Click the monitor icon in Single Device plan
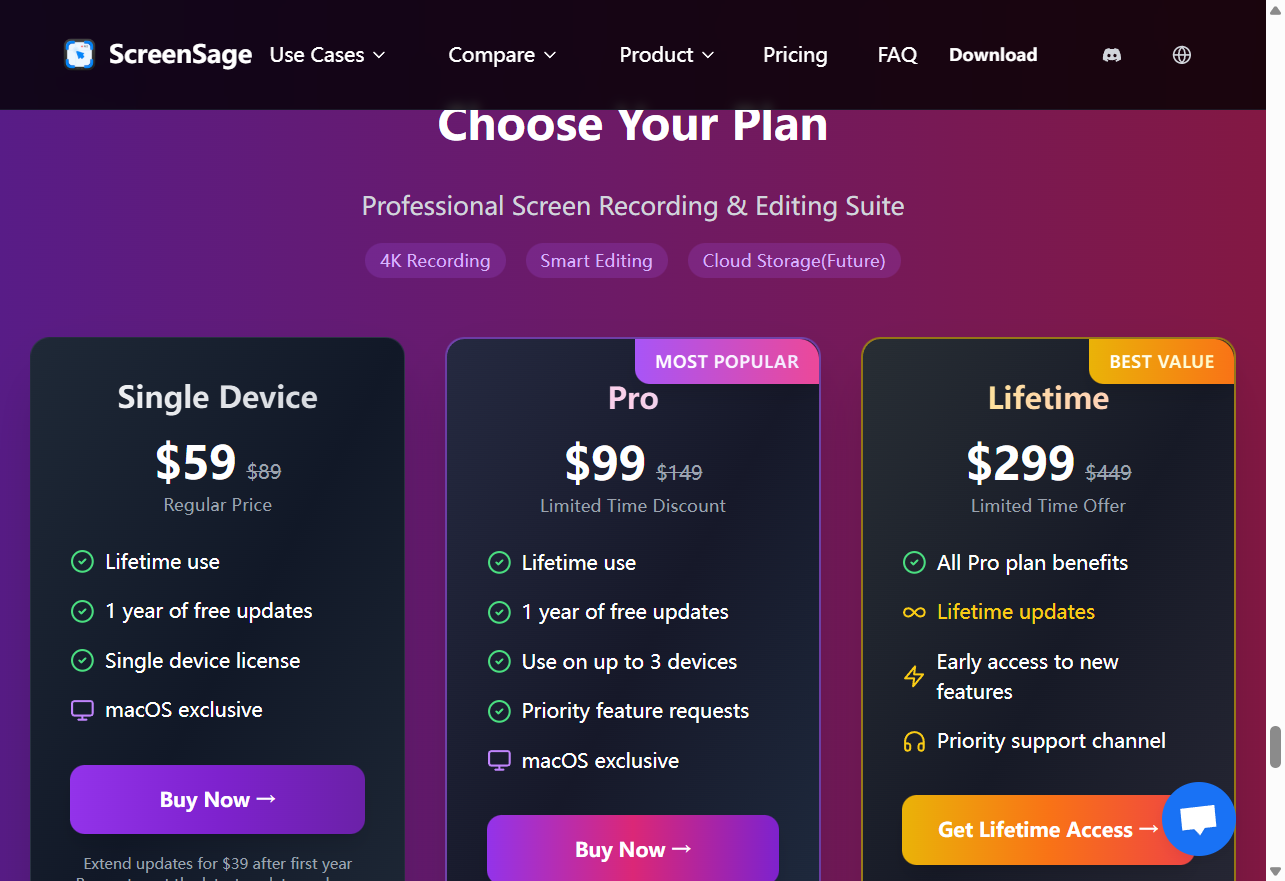 pyautogui.click(x=82, y=710)
